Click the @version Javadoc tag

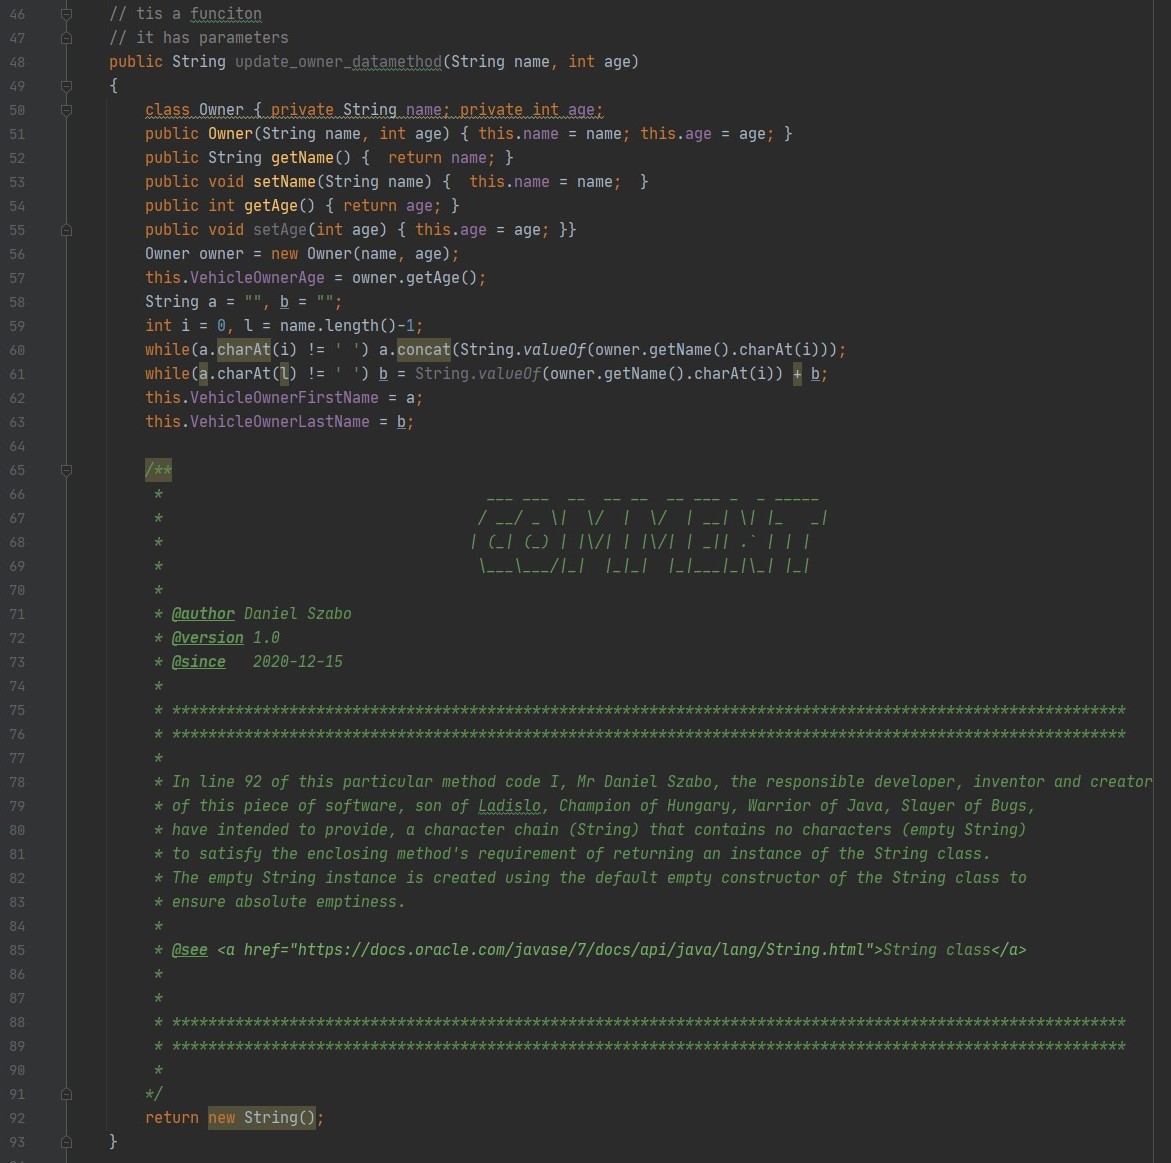click(x=207, y=638)
